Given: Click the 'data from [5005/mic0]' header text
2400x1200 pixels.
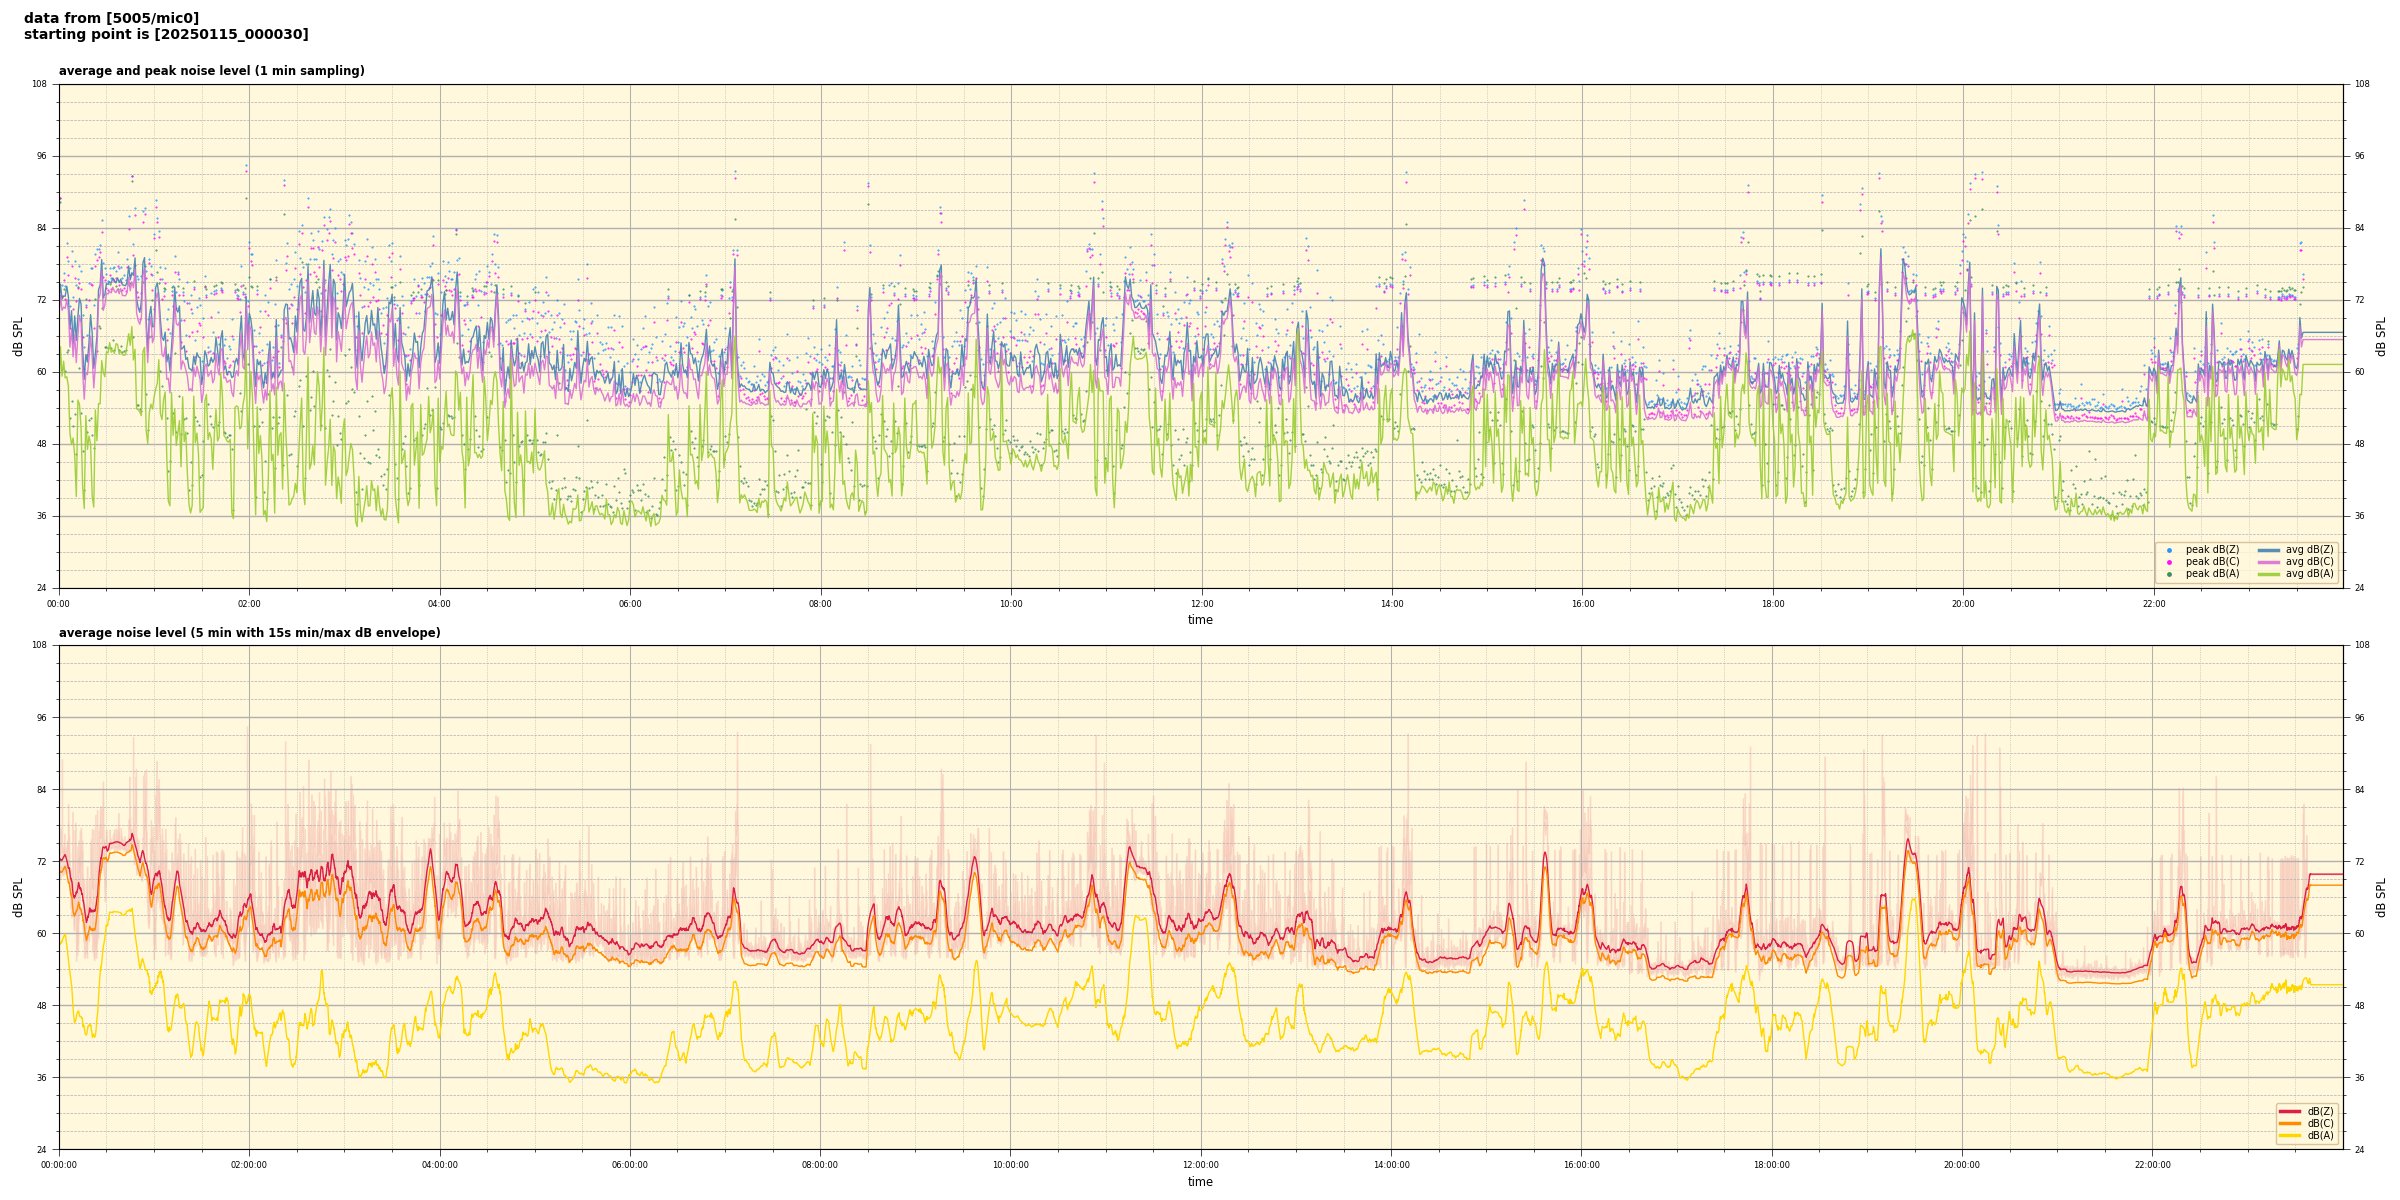Looking at the screenshot, I should coord(111,18).
